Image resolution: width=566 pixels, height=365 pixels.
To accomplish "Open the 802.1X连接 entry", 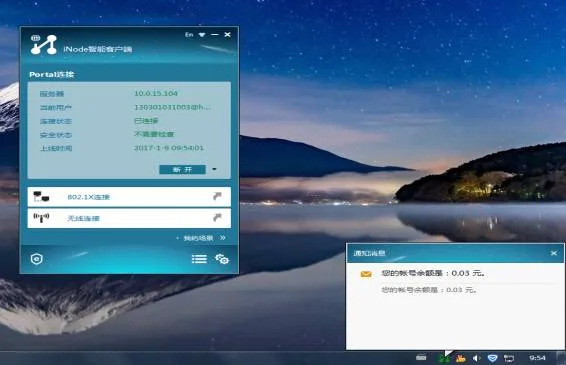I will click(129, 197).
